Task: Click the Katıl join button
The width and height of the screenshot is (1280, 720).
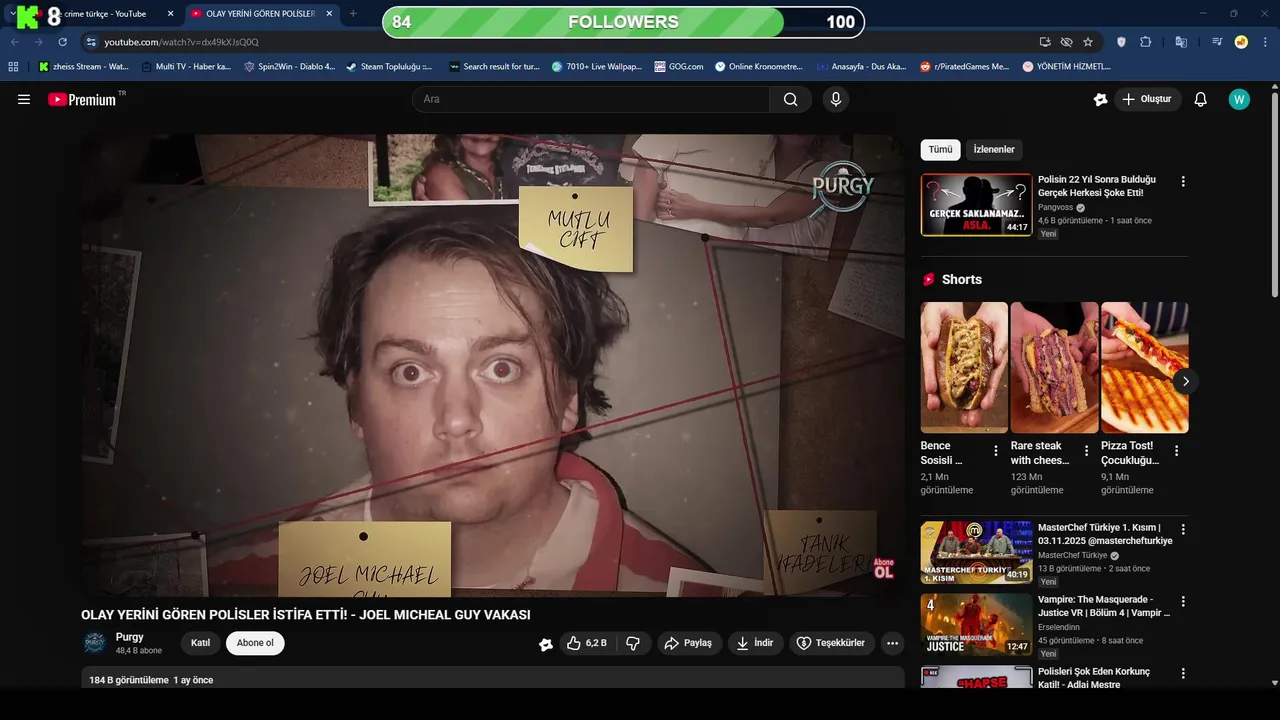Action: click(200, 643)
